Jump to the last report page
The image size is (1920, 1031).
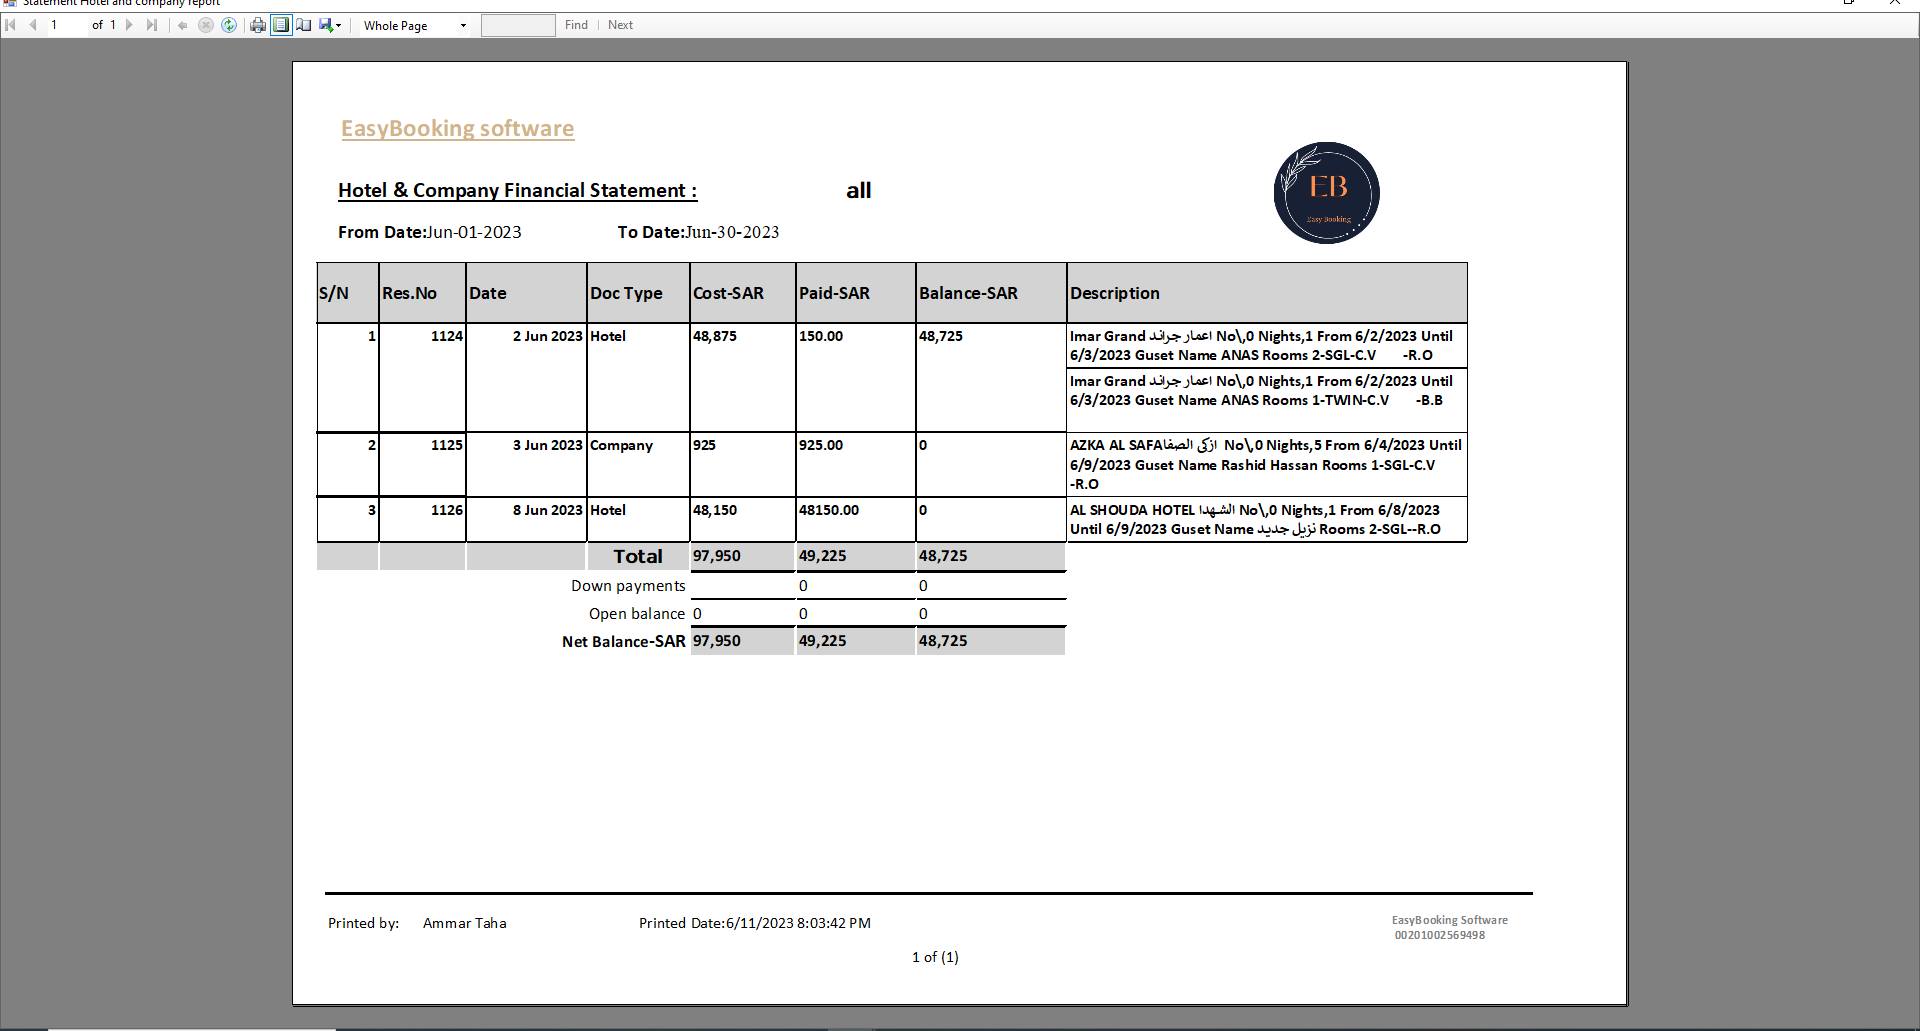[152, 25]
